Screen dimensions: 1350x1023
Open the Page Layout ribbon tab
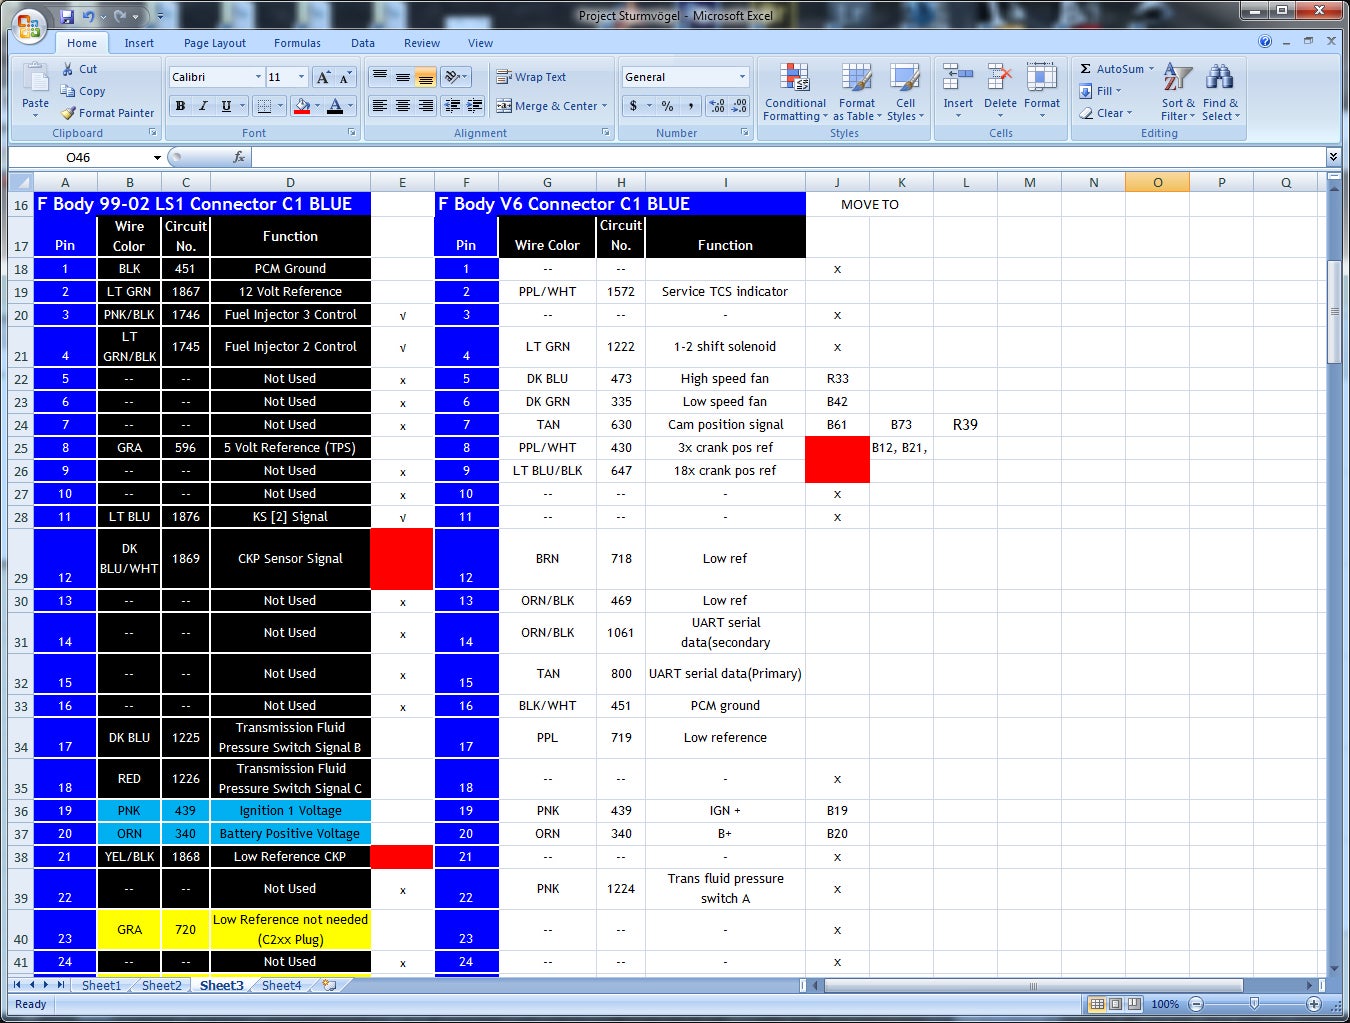(215, 43)
